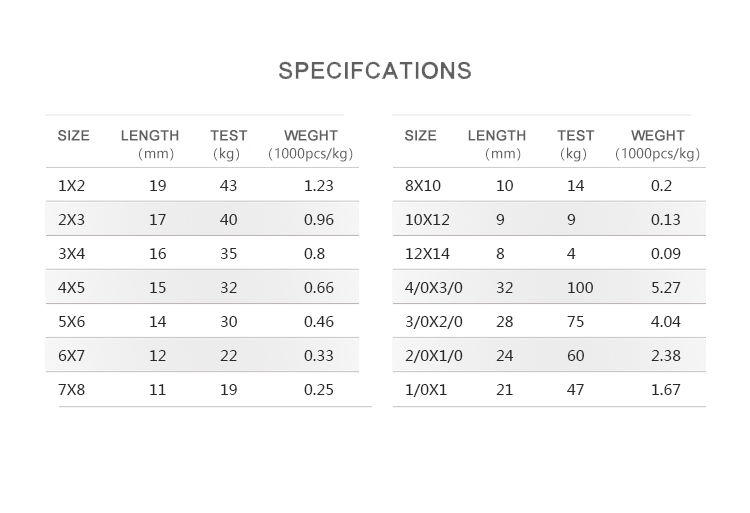This screenshot has width=750, height=513.
Task: Click the 12X14 size cell
Action: point(427,253)
